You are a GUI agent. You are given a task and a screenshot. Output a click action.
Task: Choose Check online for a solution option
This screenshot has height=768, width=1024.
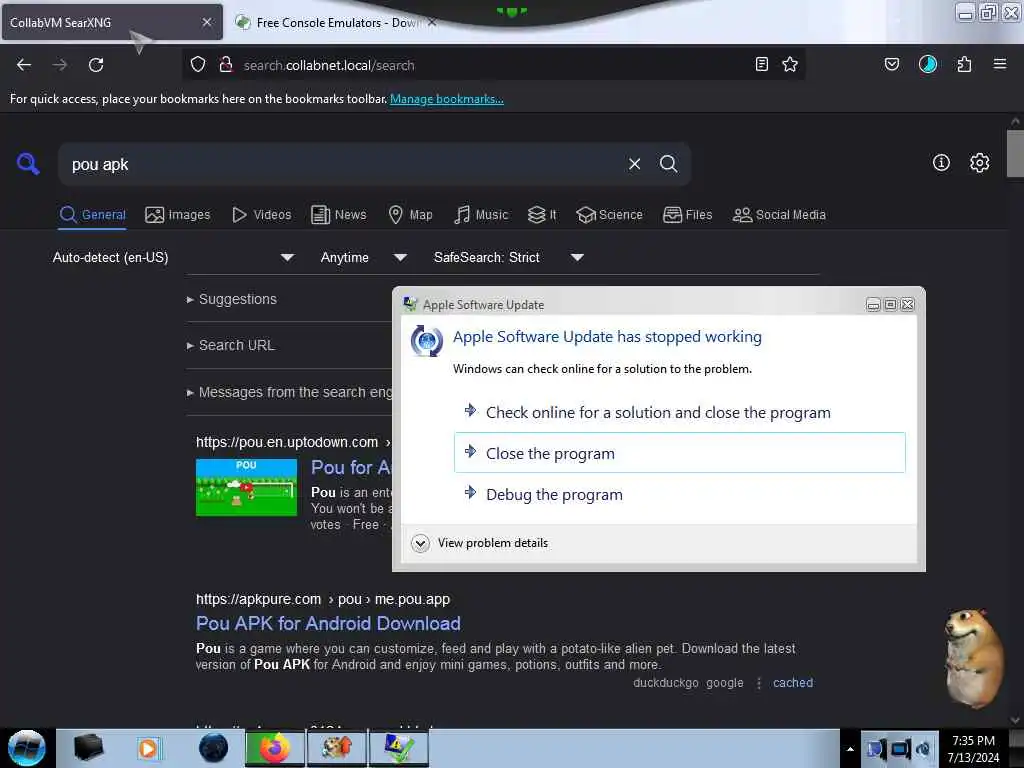[x=679, y=413]
